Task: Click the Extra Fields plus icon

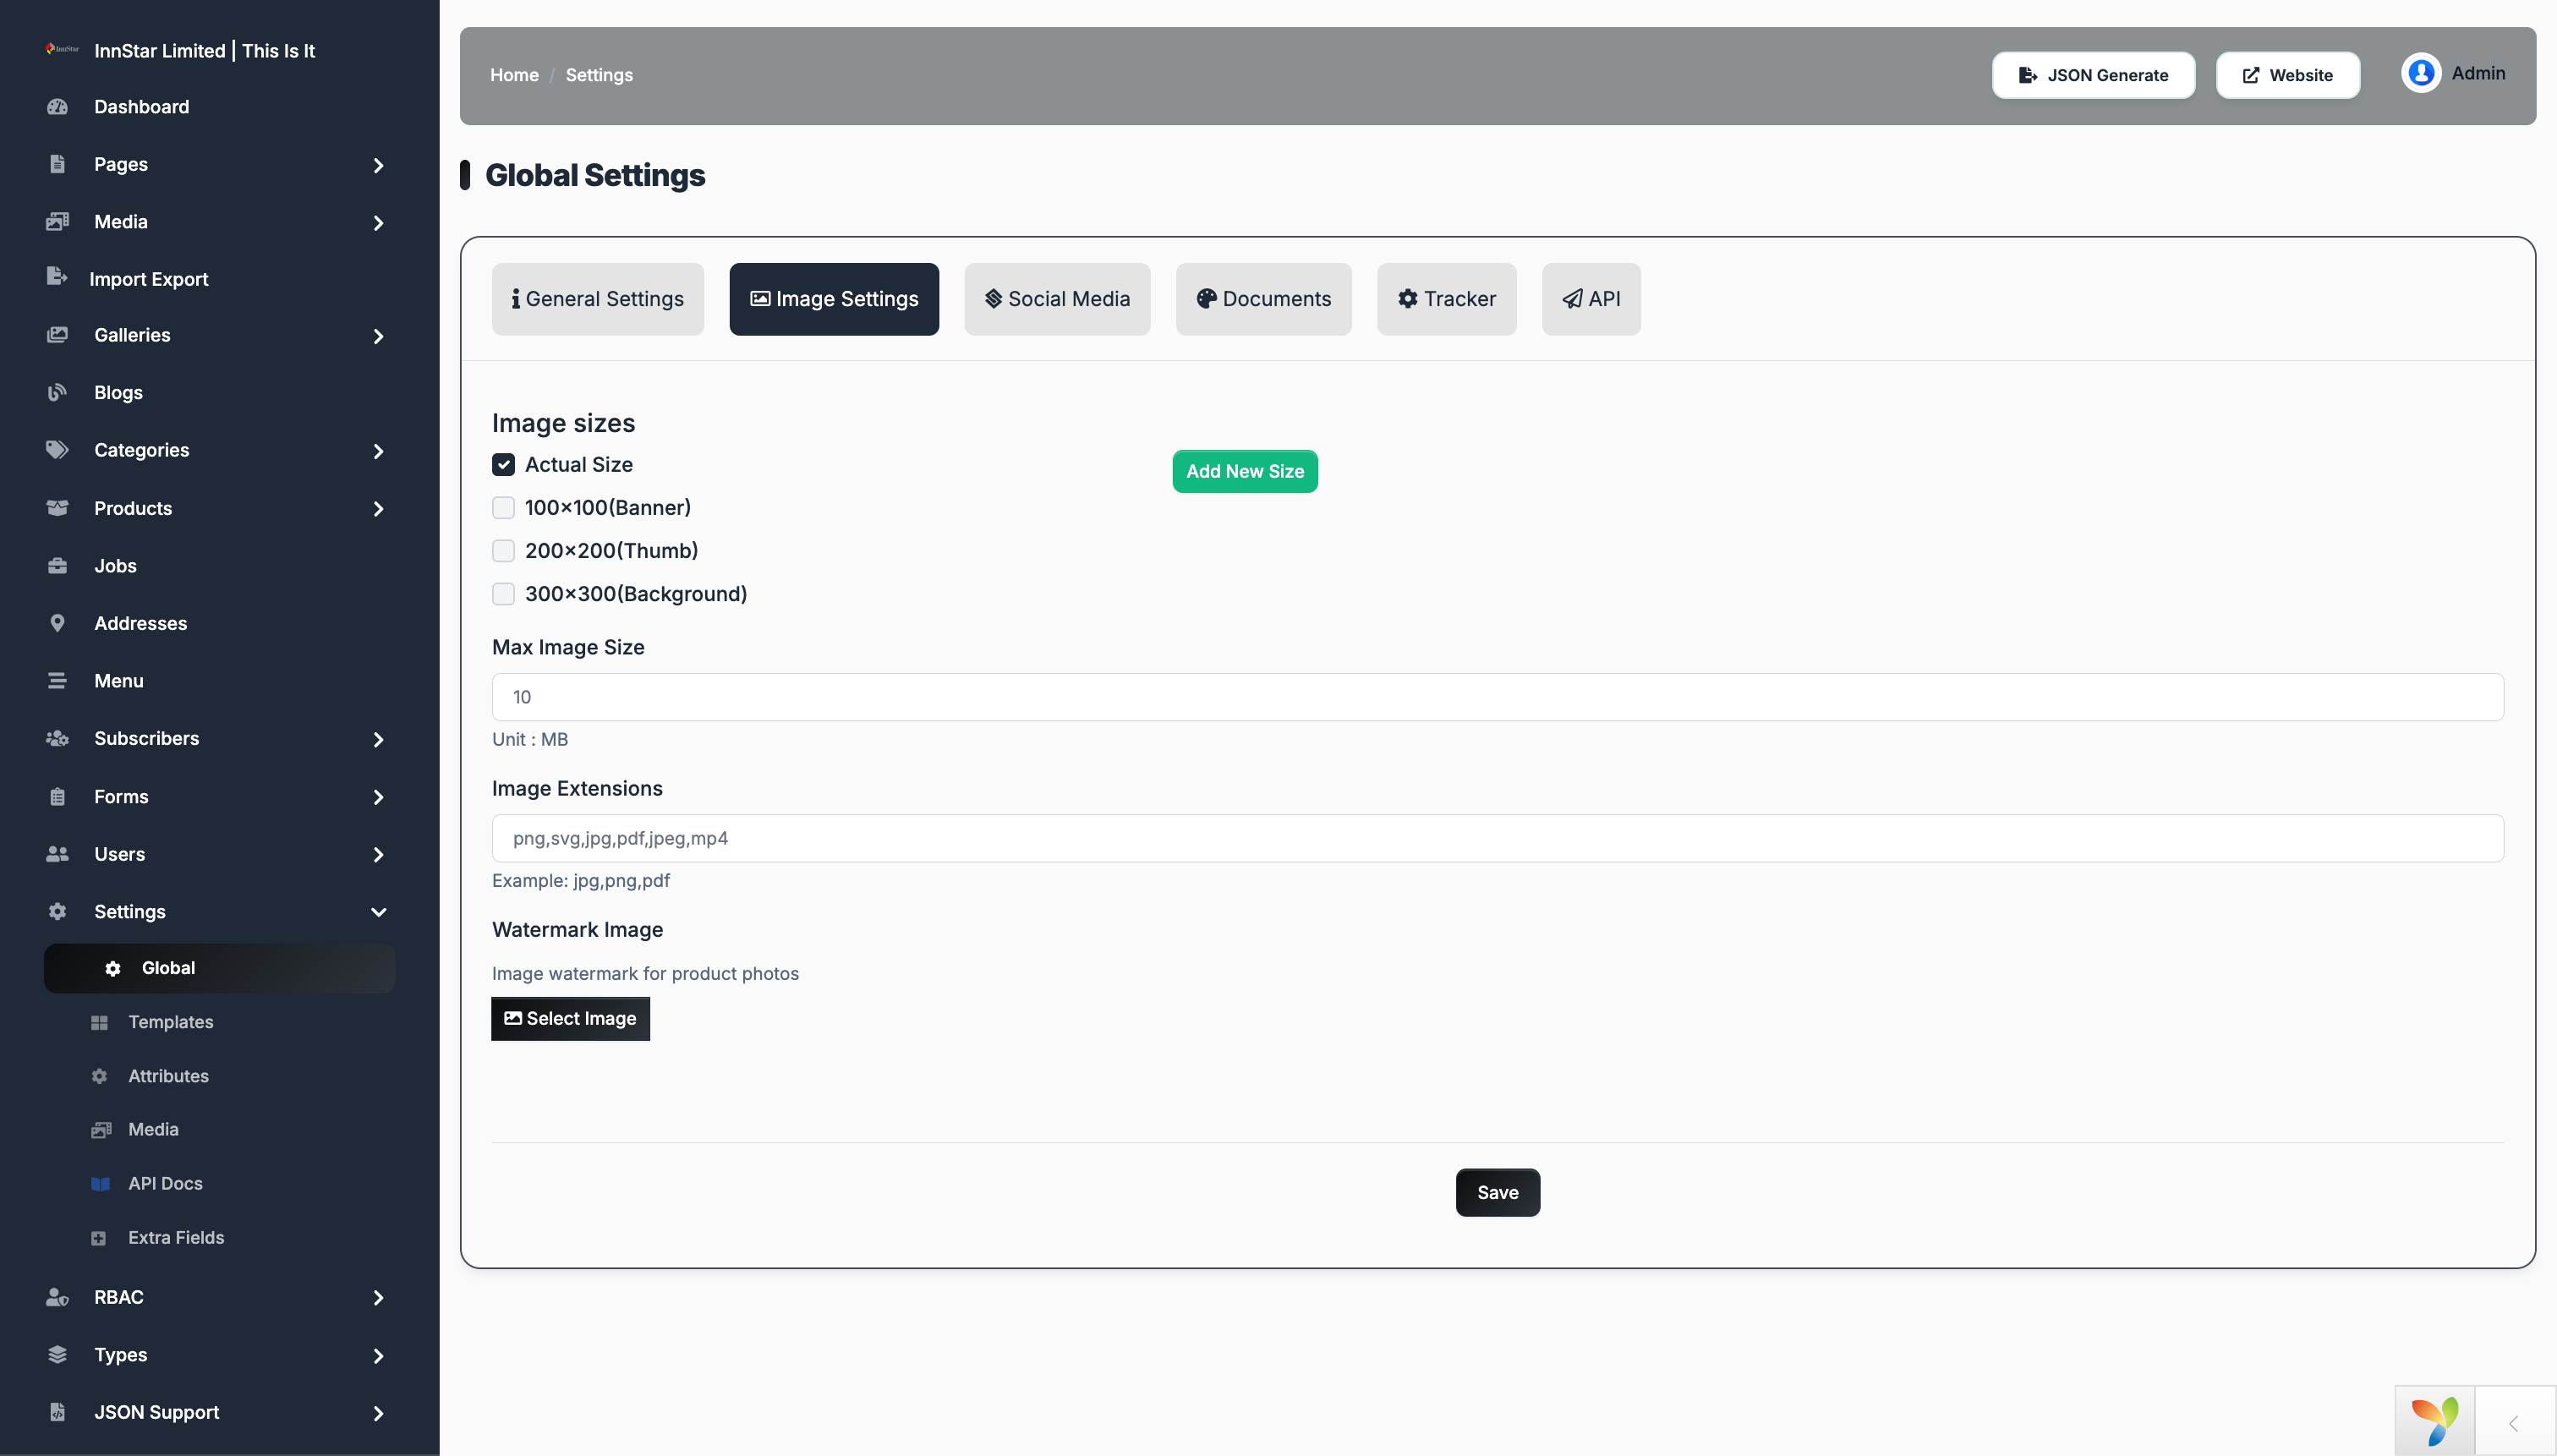Action: [x=98, y=1238]
